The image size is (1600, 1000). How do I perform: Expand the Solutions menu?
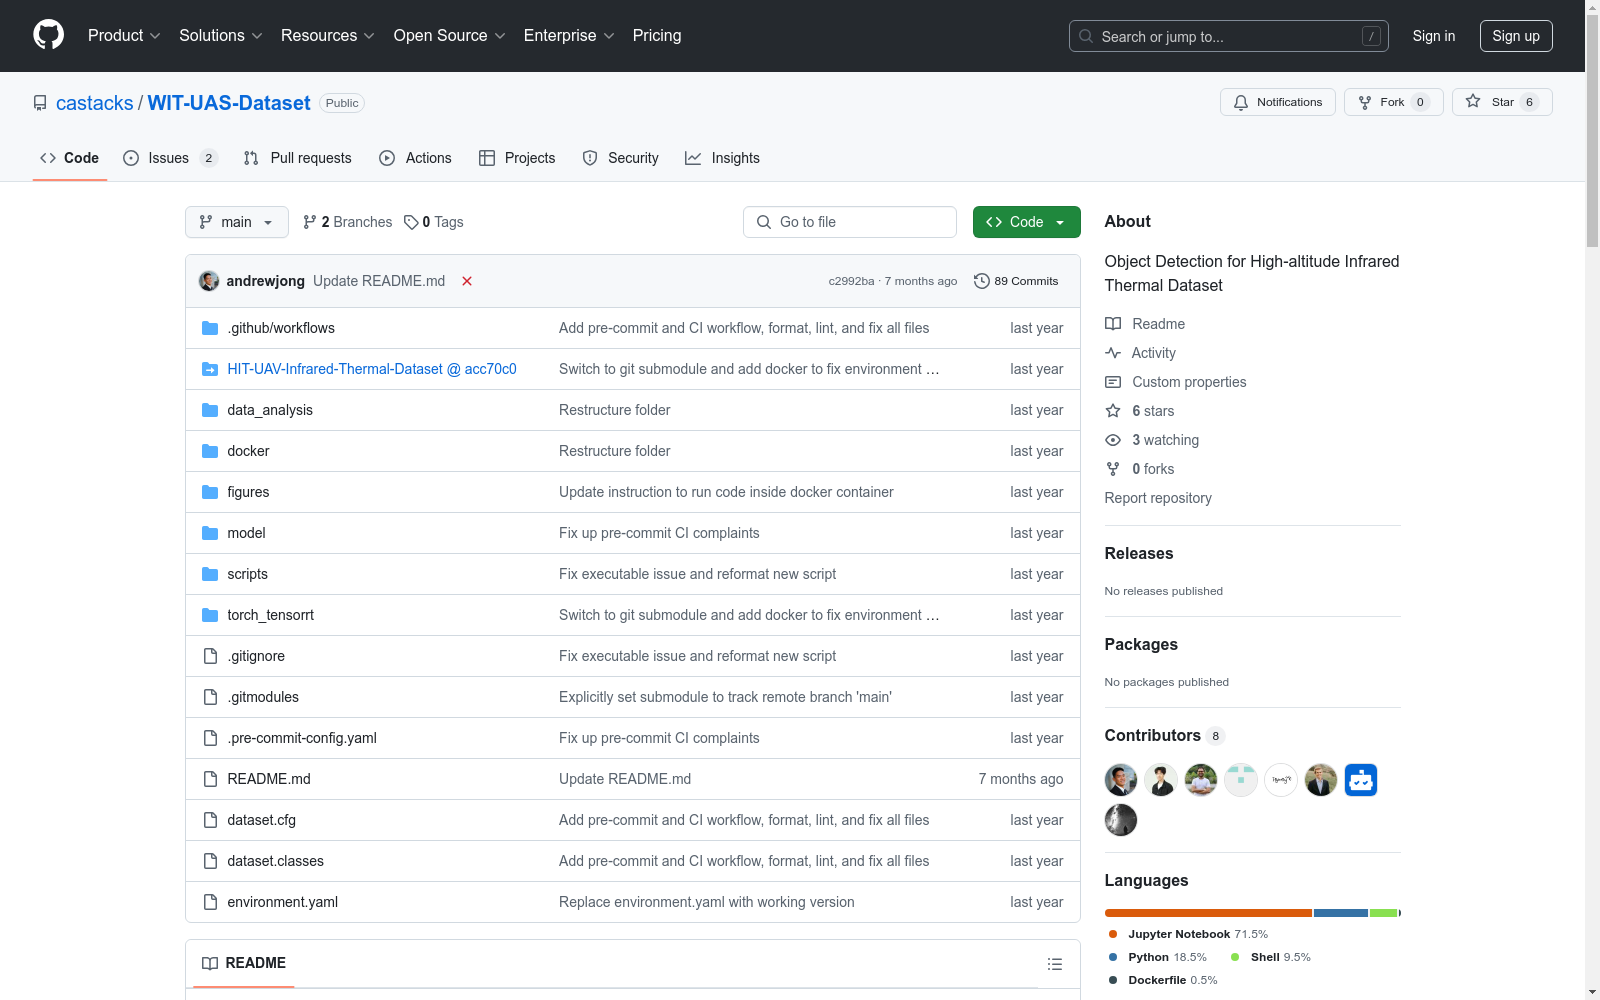point(221,35)
